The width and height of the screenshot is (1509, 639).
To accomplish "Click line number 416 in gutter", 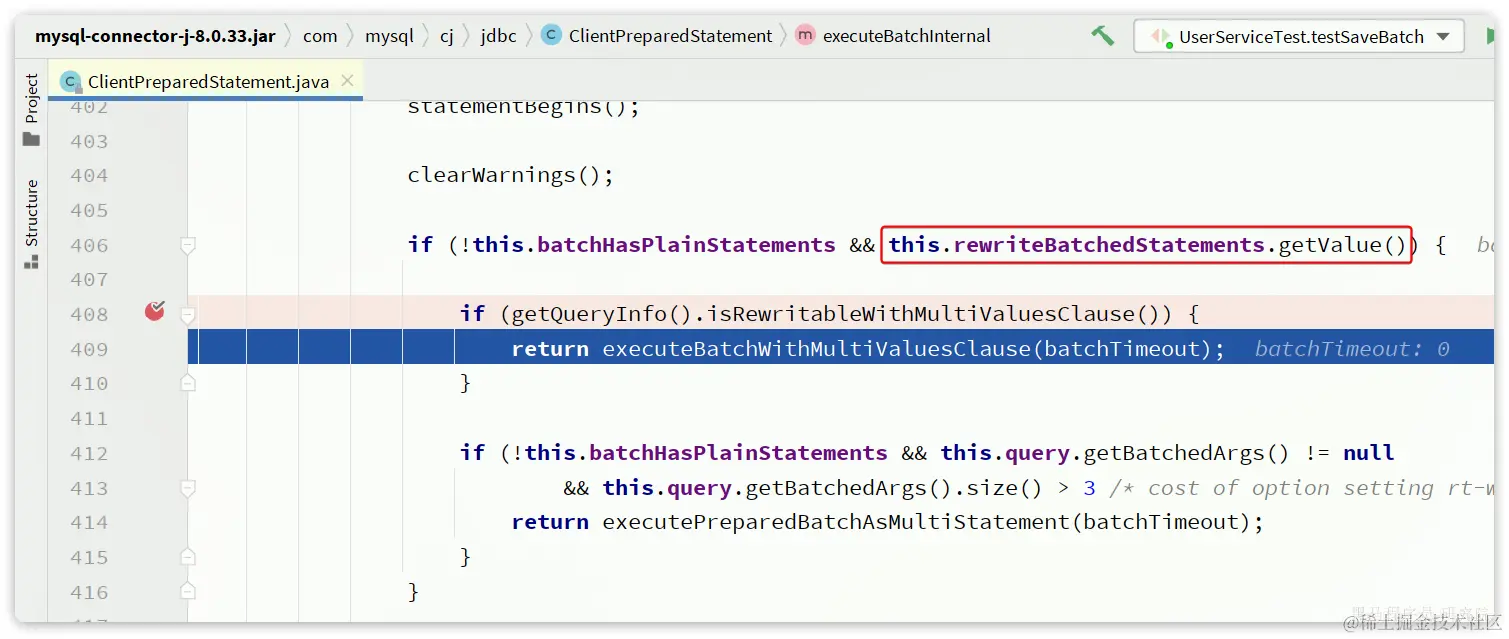I will click(x=89, y=592).
